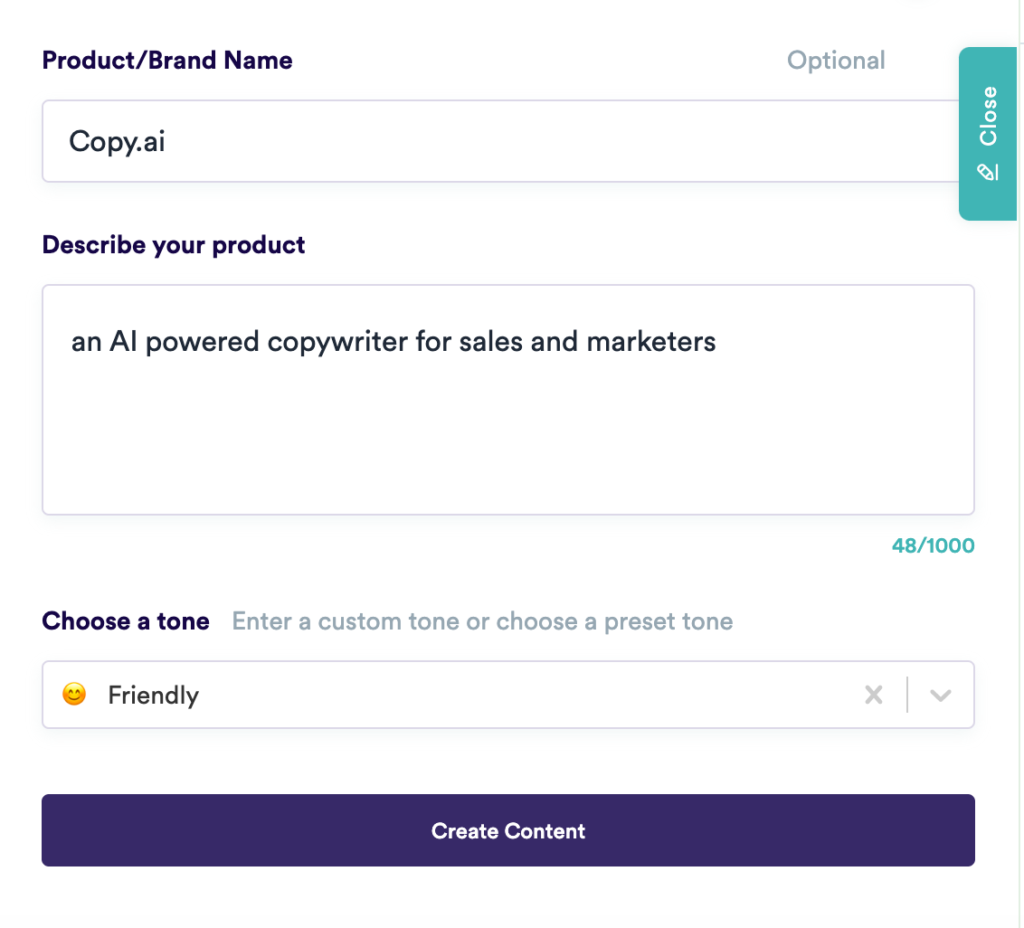The image size is (1024, 928).
Task: Select the Friendly tone chip
Action: [153, 694]
